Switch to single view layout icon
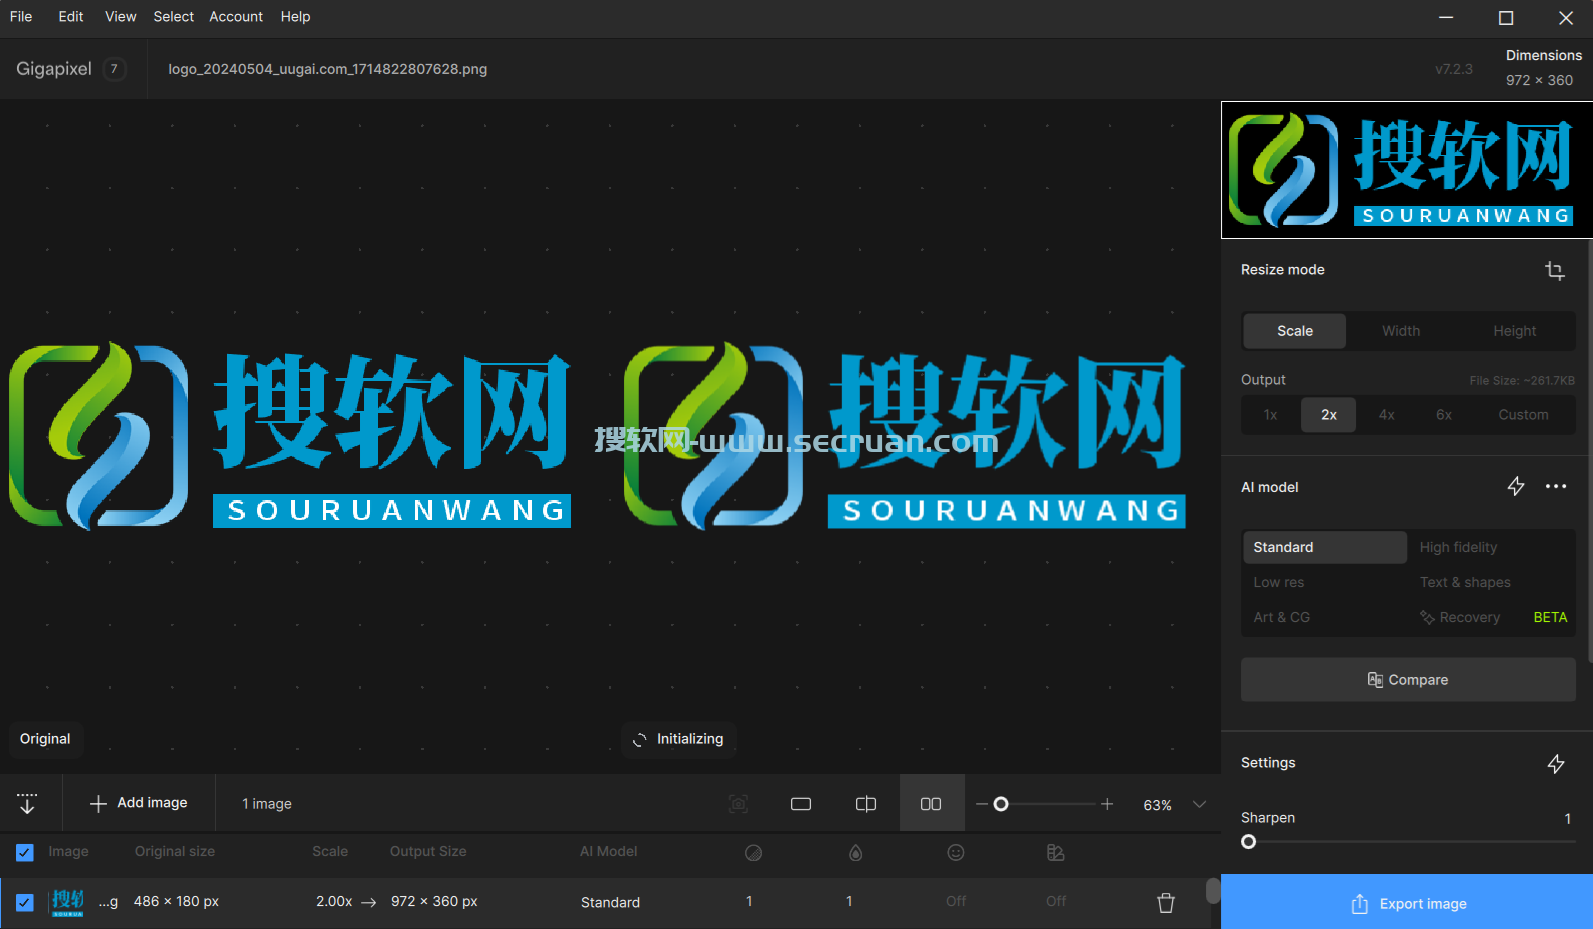The width and height of the screenshot is (1593, 929). pos(801,804)
